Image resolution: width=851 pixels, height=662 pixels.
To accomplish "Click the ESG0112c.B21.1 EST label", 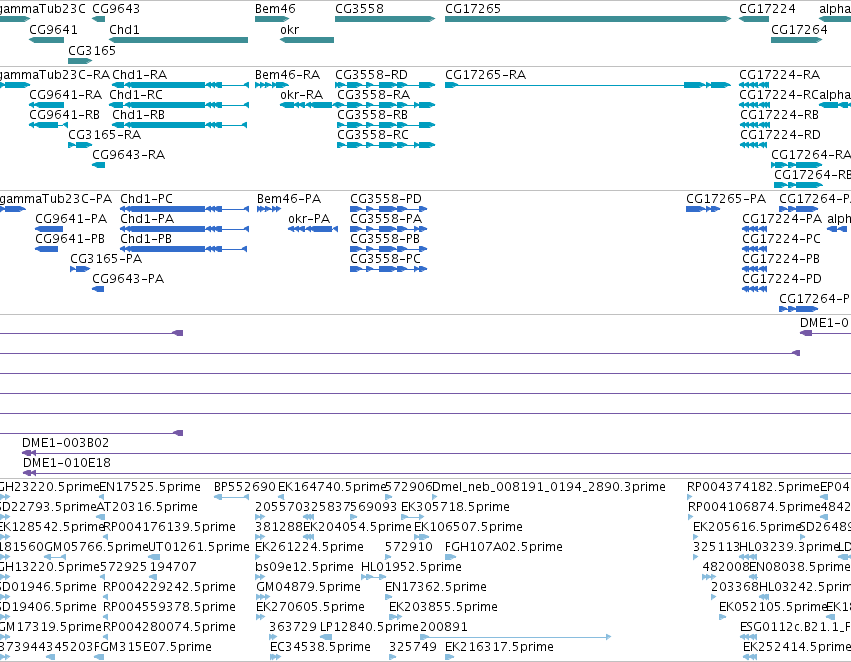I will tap(795, 627).
